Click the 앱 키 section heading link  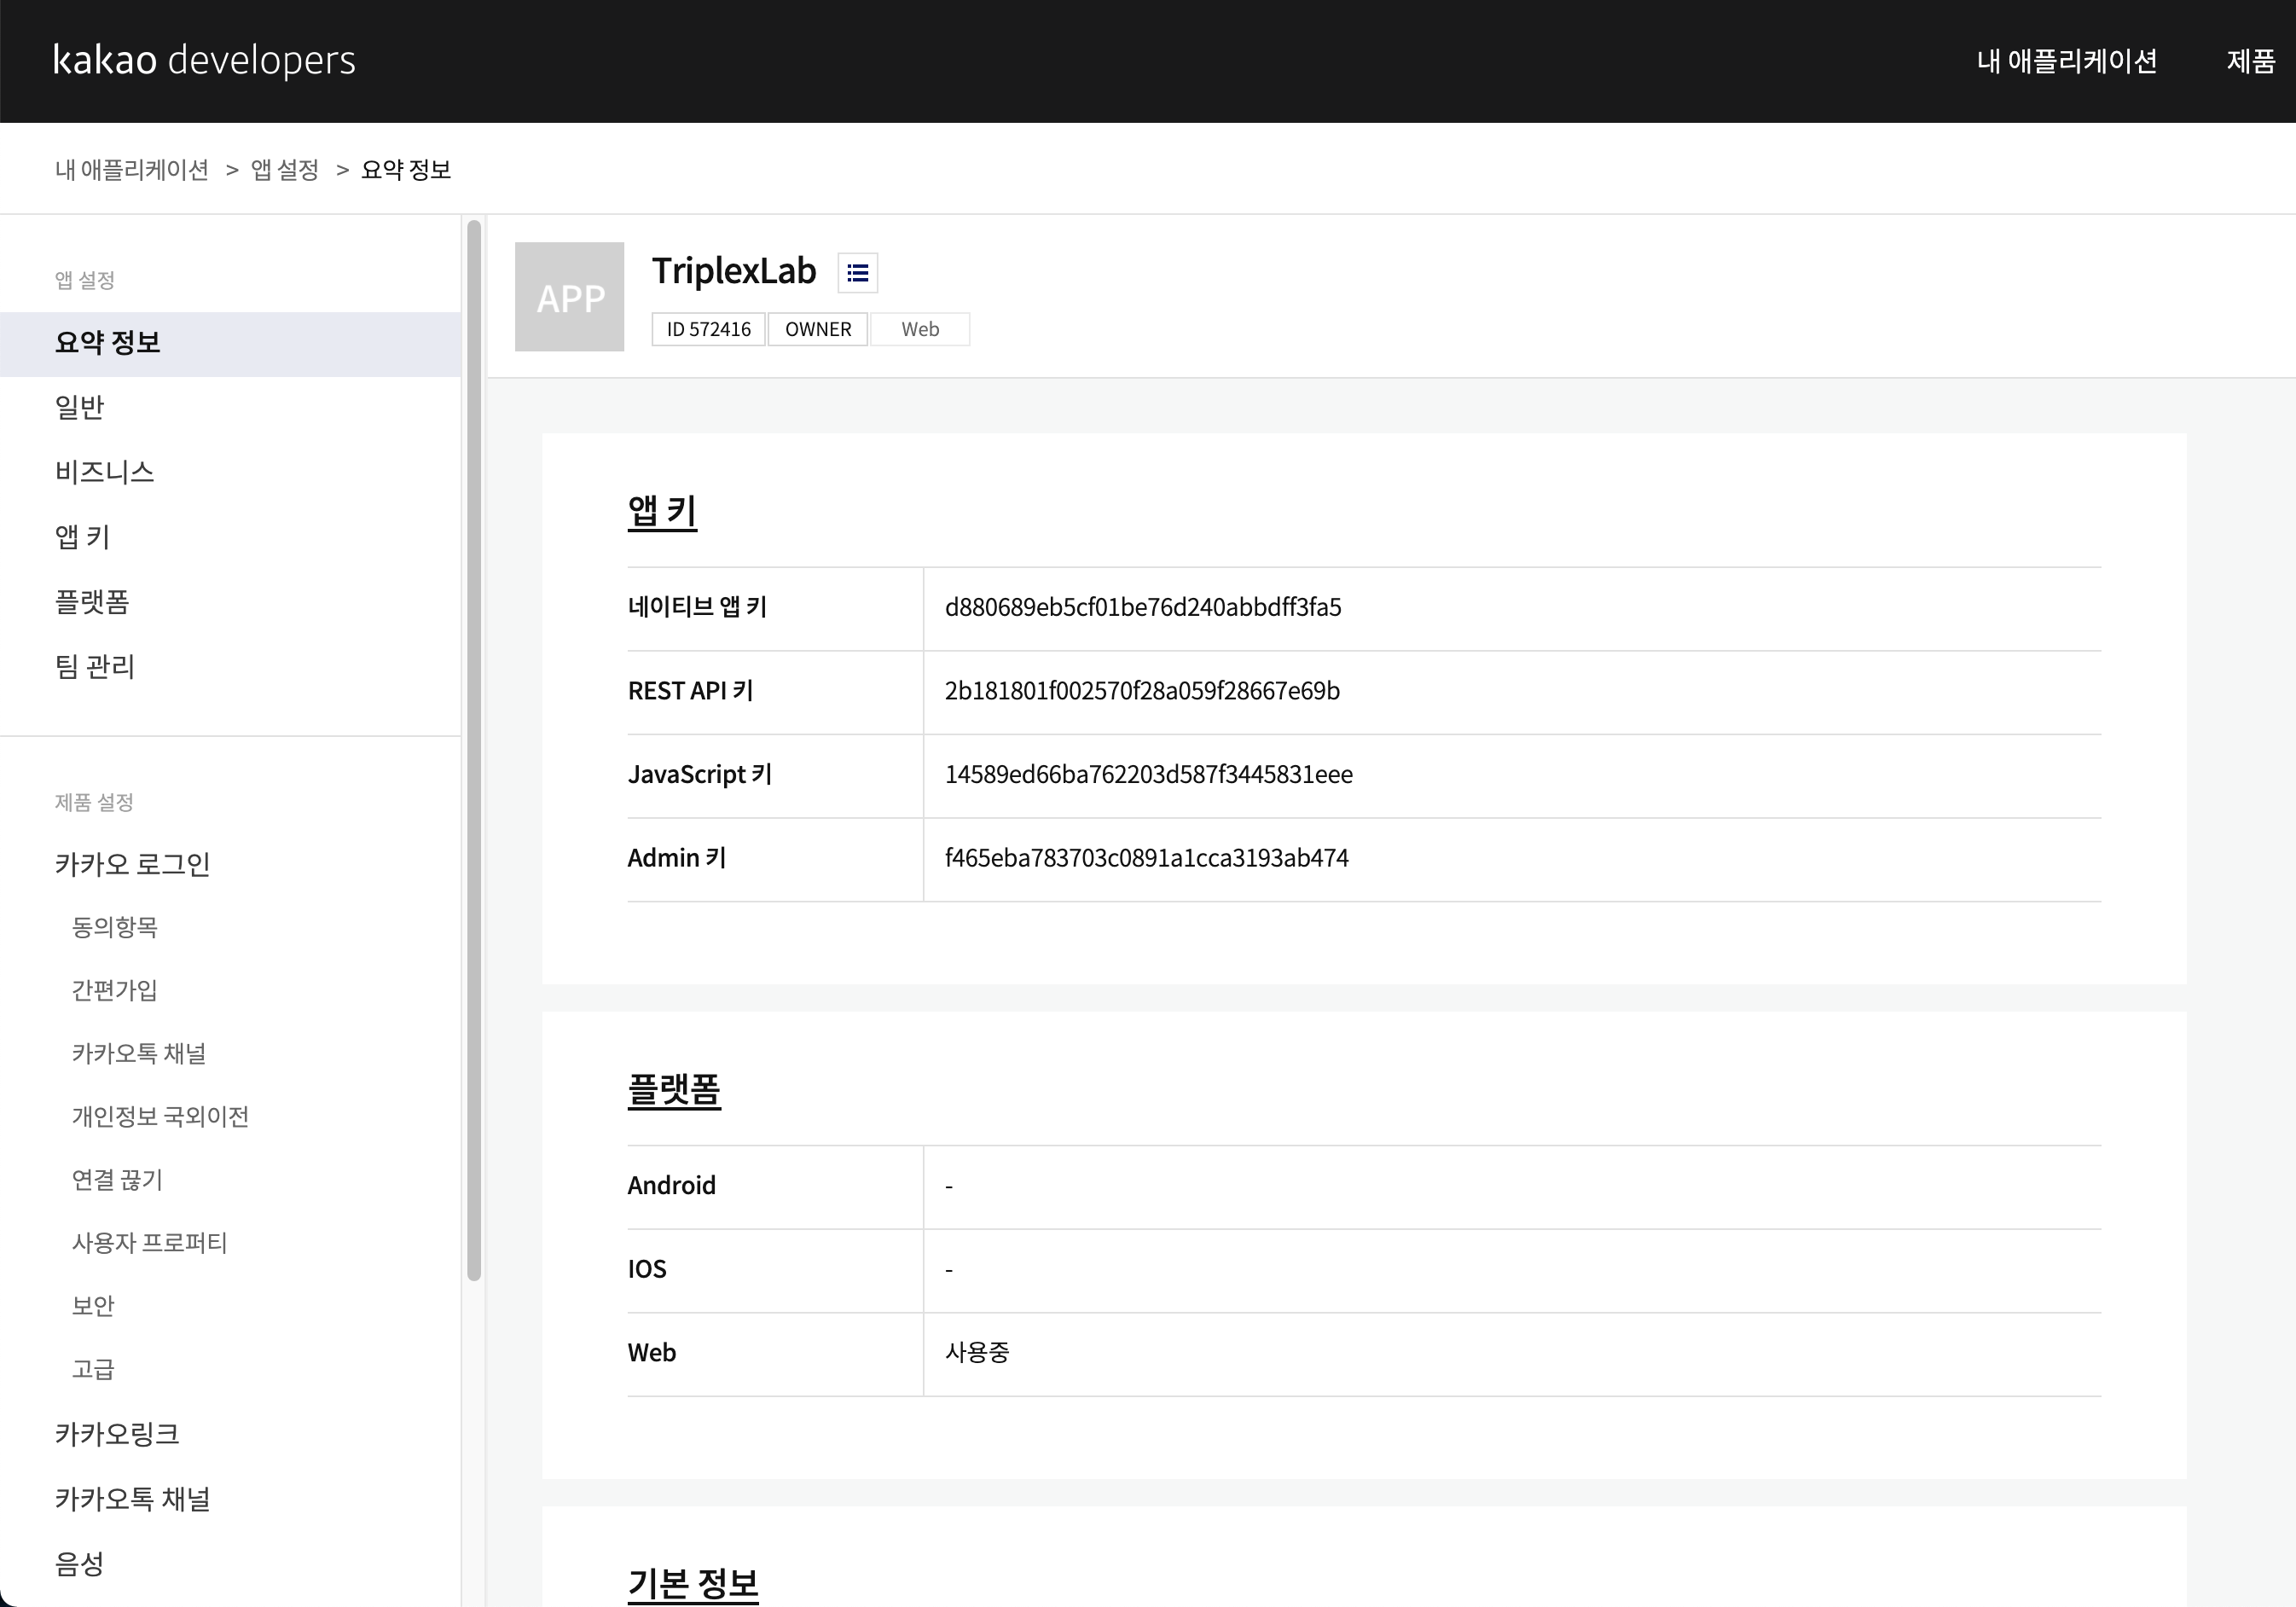(662, 511)
